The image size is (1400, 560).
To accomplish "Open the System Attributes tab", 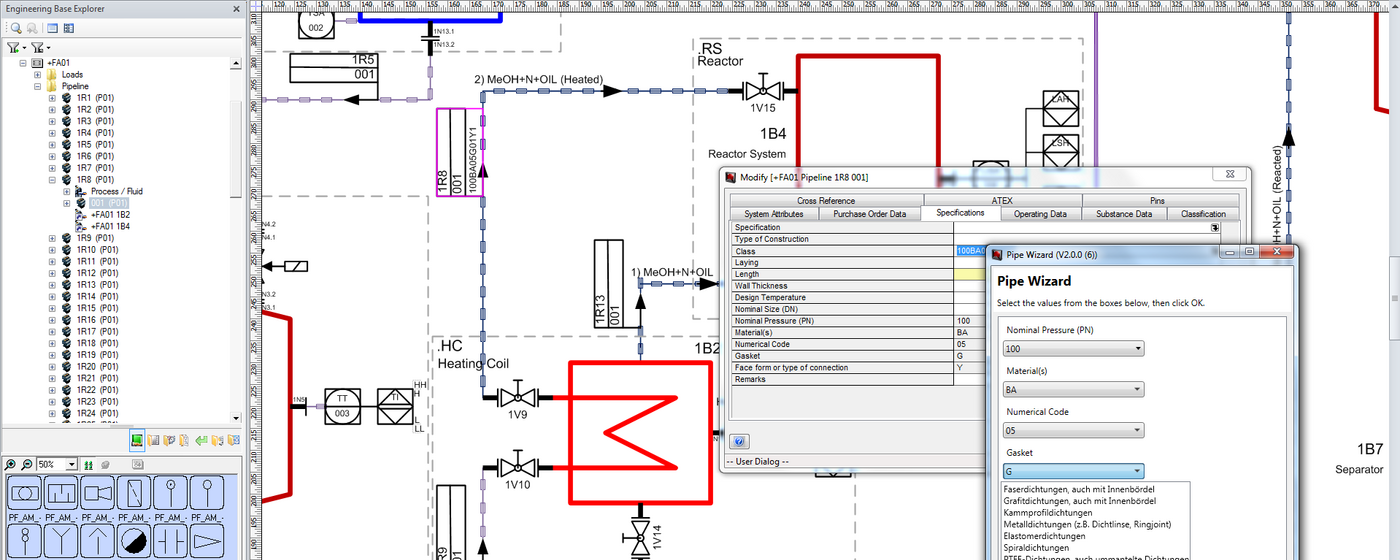I will pyautogui.click(x=774, y=214).
